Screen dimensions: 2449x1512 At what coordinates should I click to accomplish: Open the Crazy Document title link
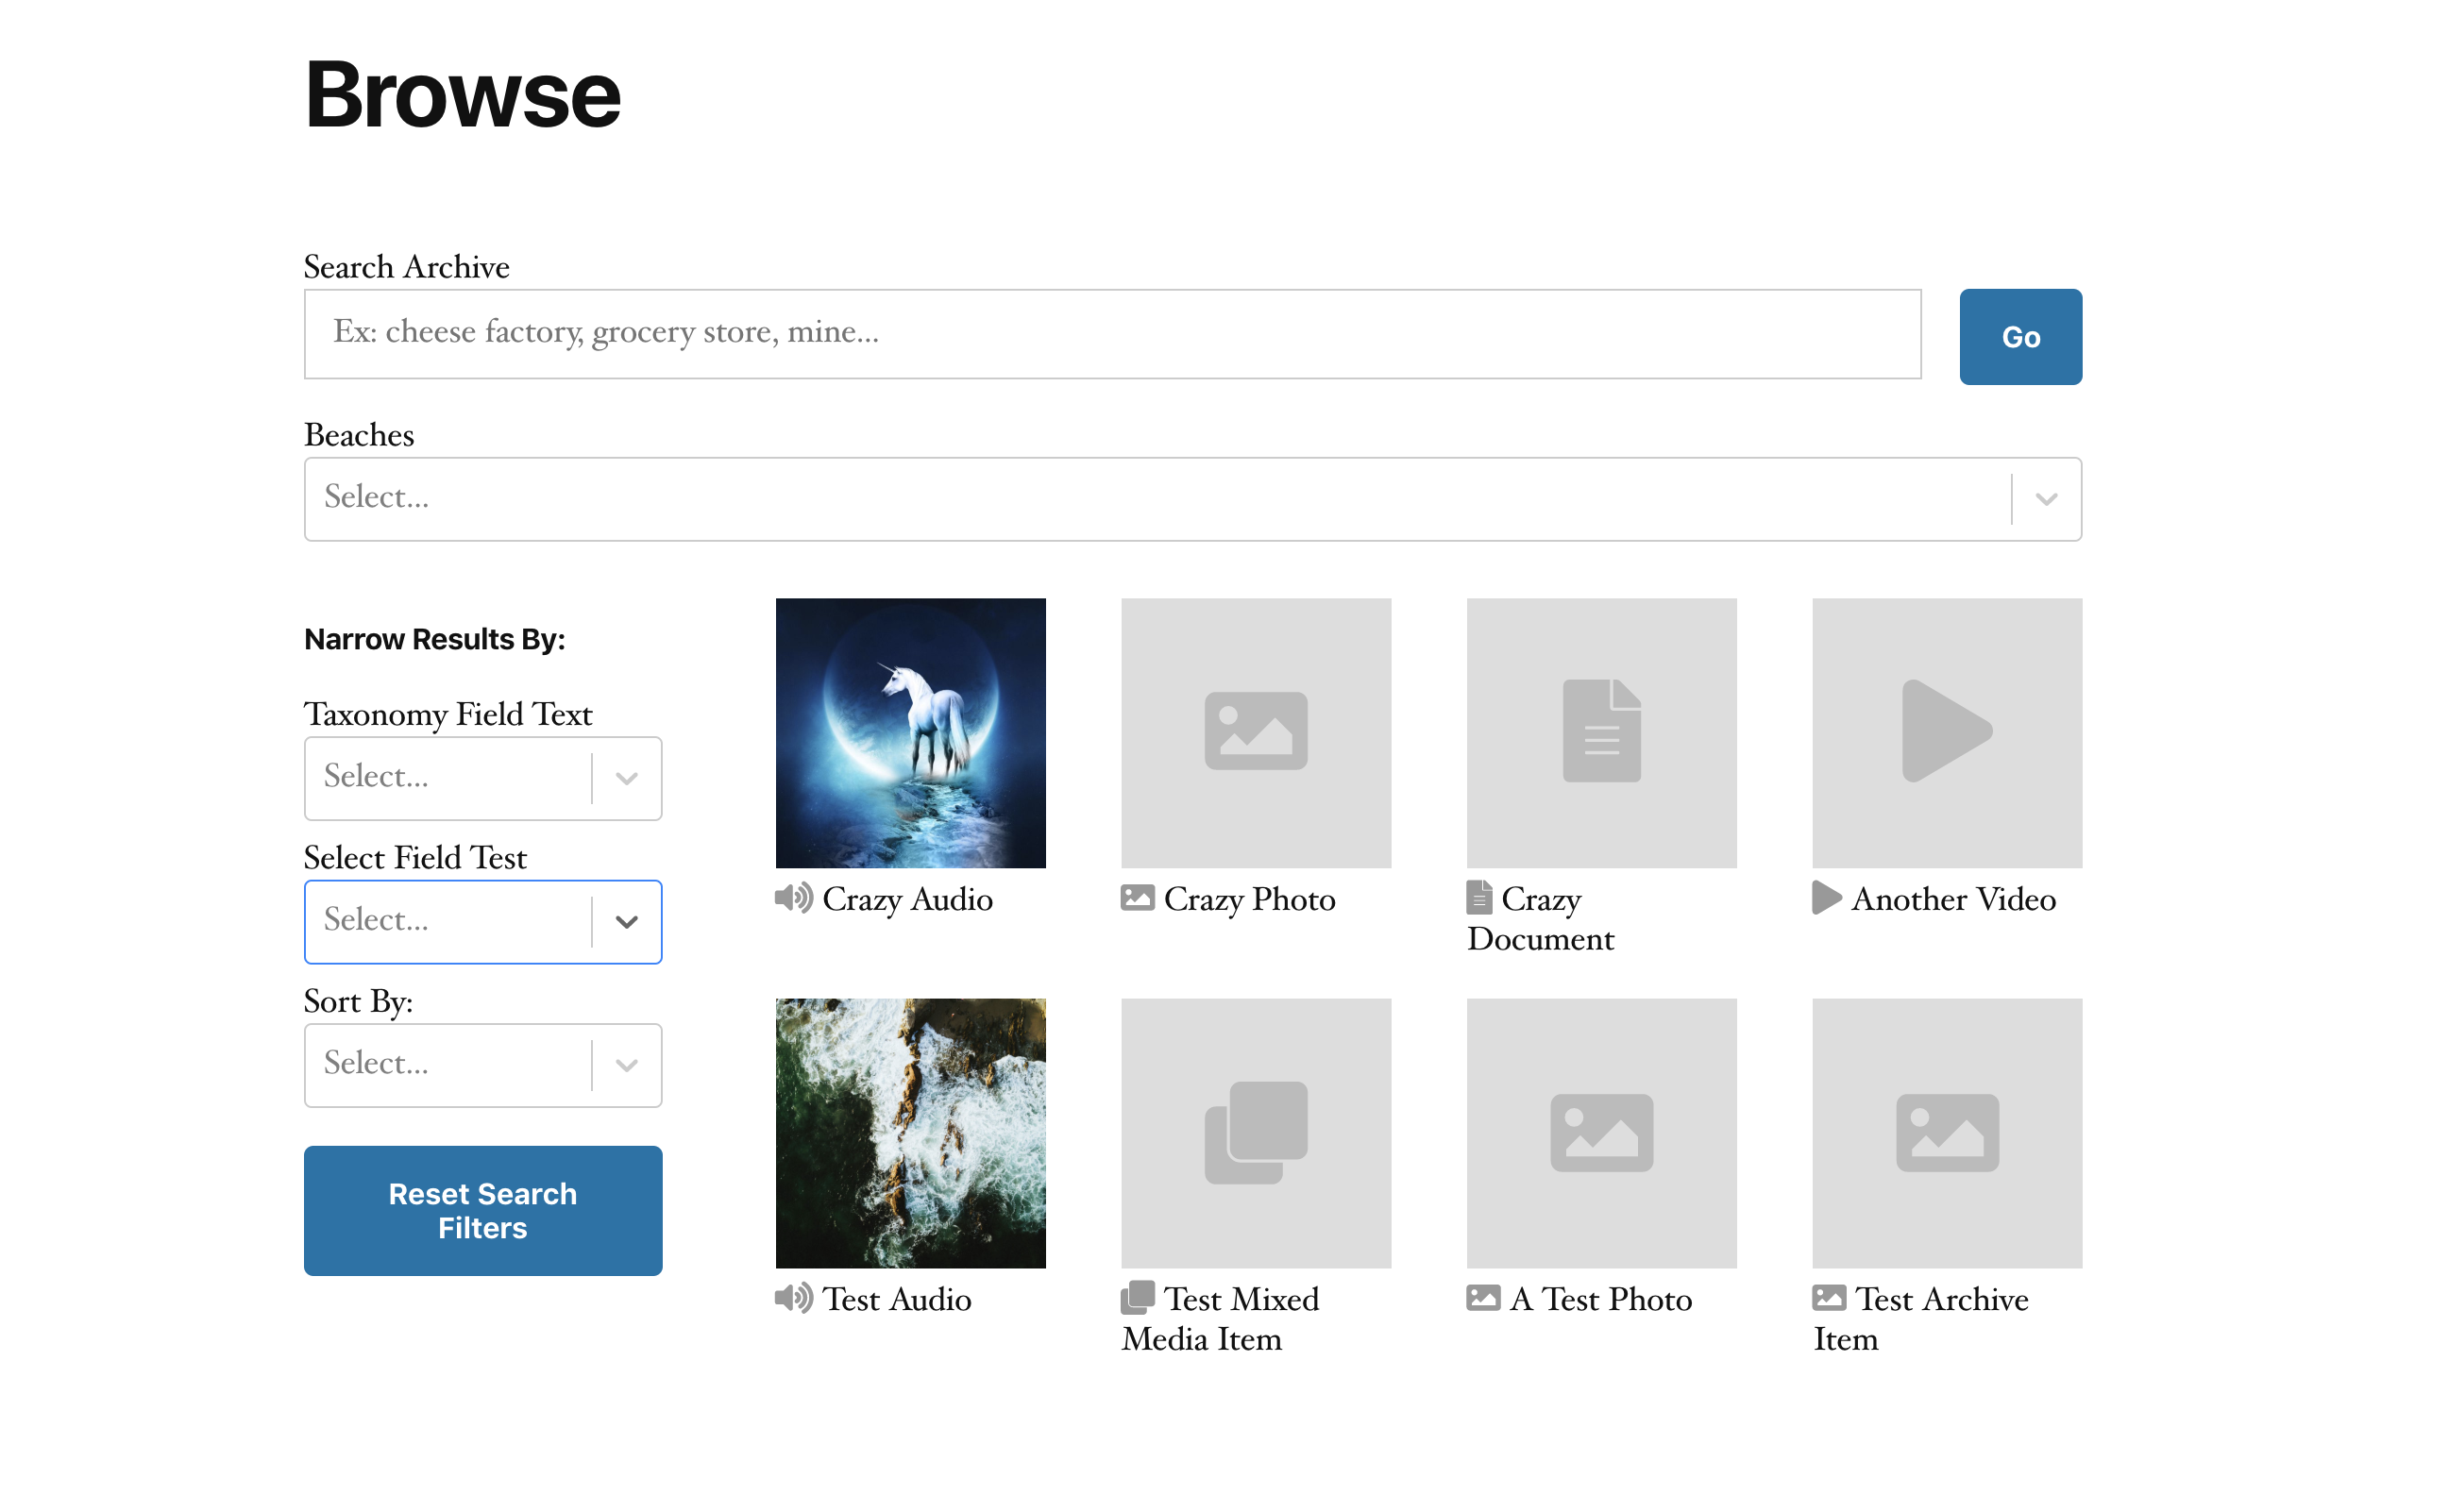coord(1541,918)
